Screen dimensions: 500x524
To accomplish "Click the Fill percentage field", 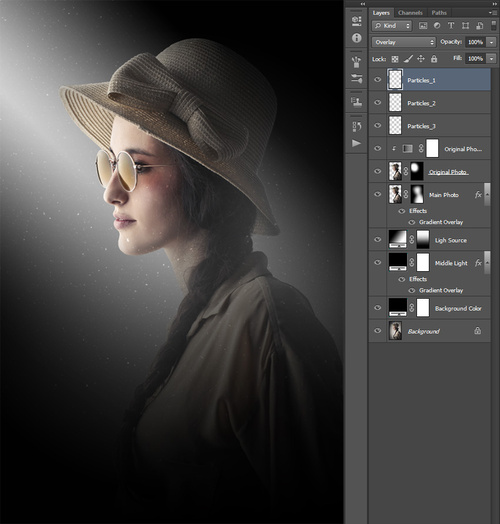I will [x=475, y=59].
